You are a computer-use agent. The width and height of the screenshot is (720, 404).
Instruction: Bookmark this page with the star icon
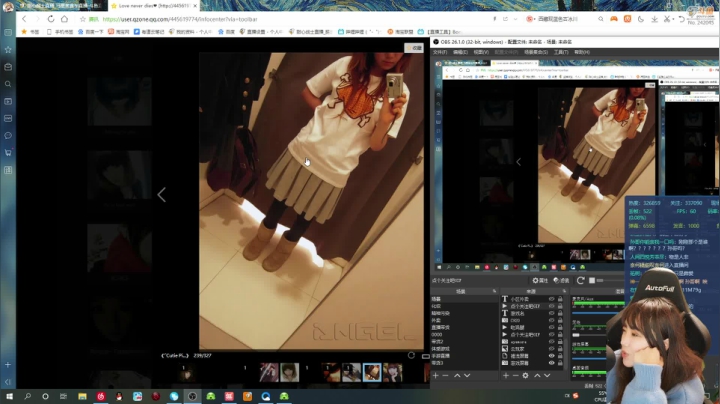click(83, 19)
